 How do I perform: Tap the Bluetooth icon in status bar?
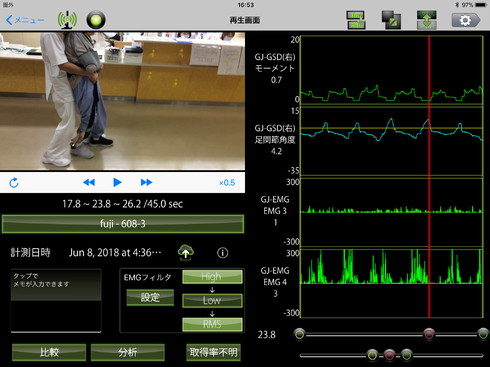pyautogui.click(x=457, y=5)
